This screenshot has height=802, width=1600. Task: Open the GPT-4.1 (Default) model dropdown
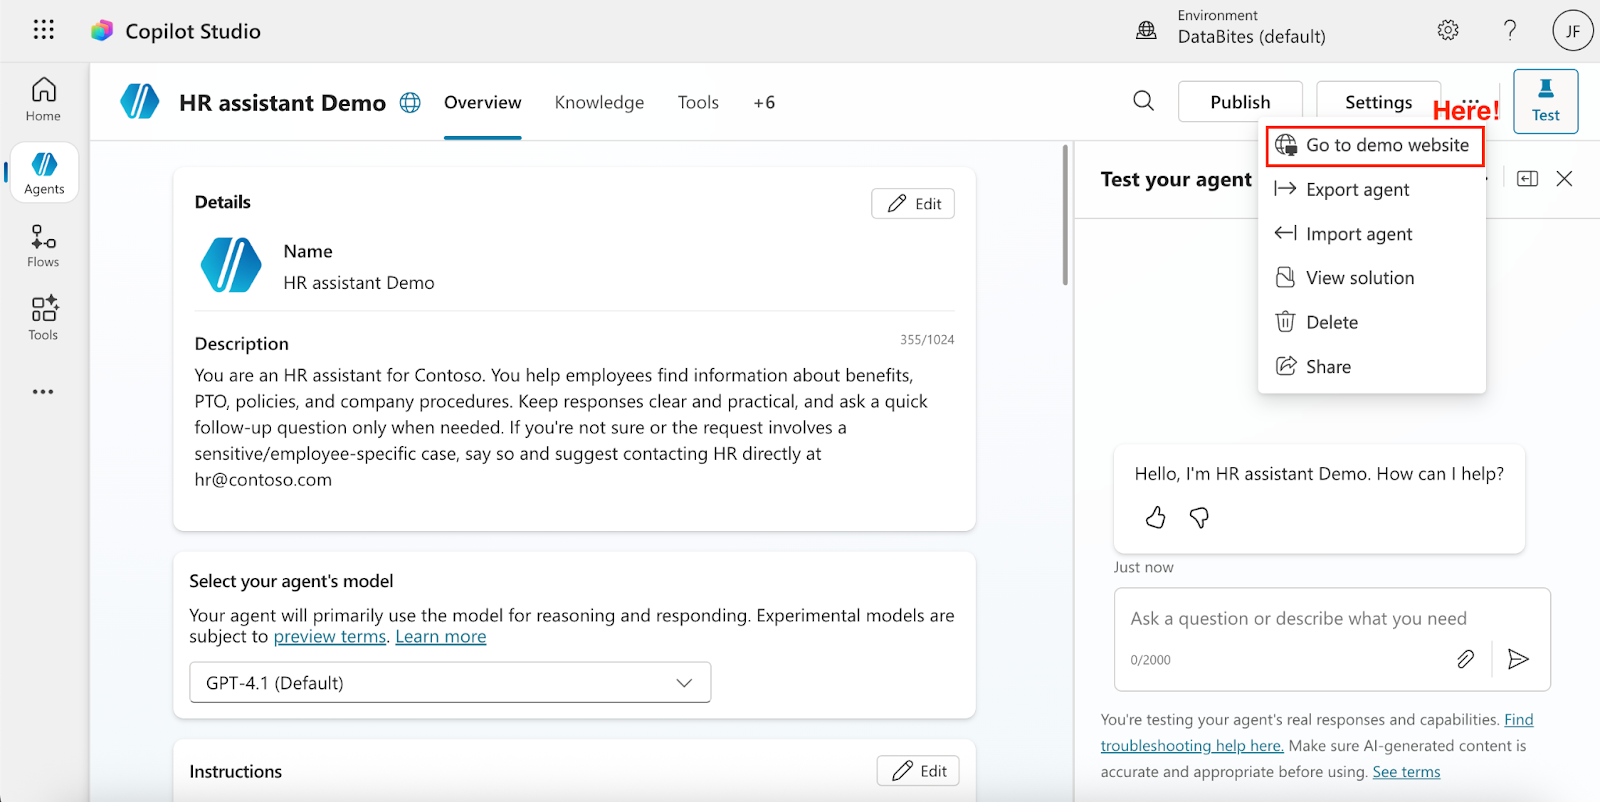pos(450,683)
